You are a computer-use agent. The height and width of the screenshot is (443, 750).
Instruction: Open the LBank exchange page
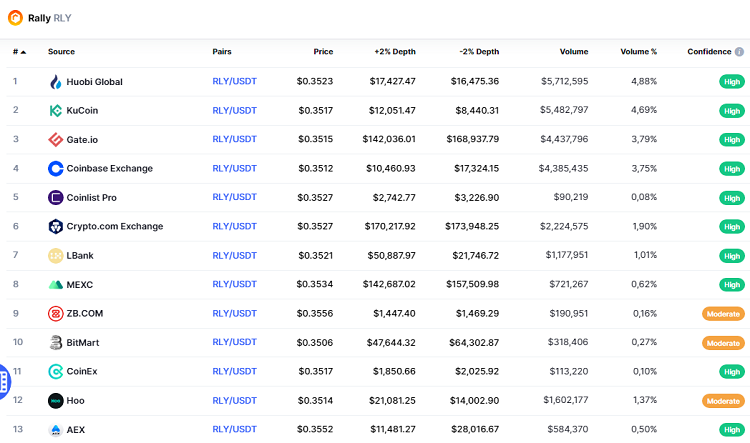tap(79, 256)
